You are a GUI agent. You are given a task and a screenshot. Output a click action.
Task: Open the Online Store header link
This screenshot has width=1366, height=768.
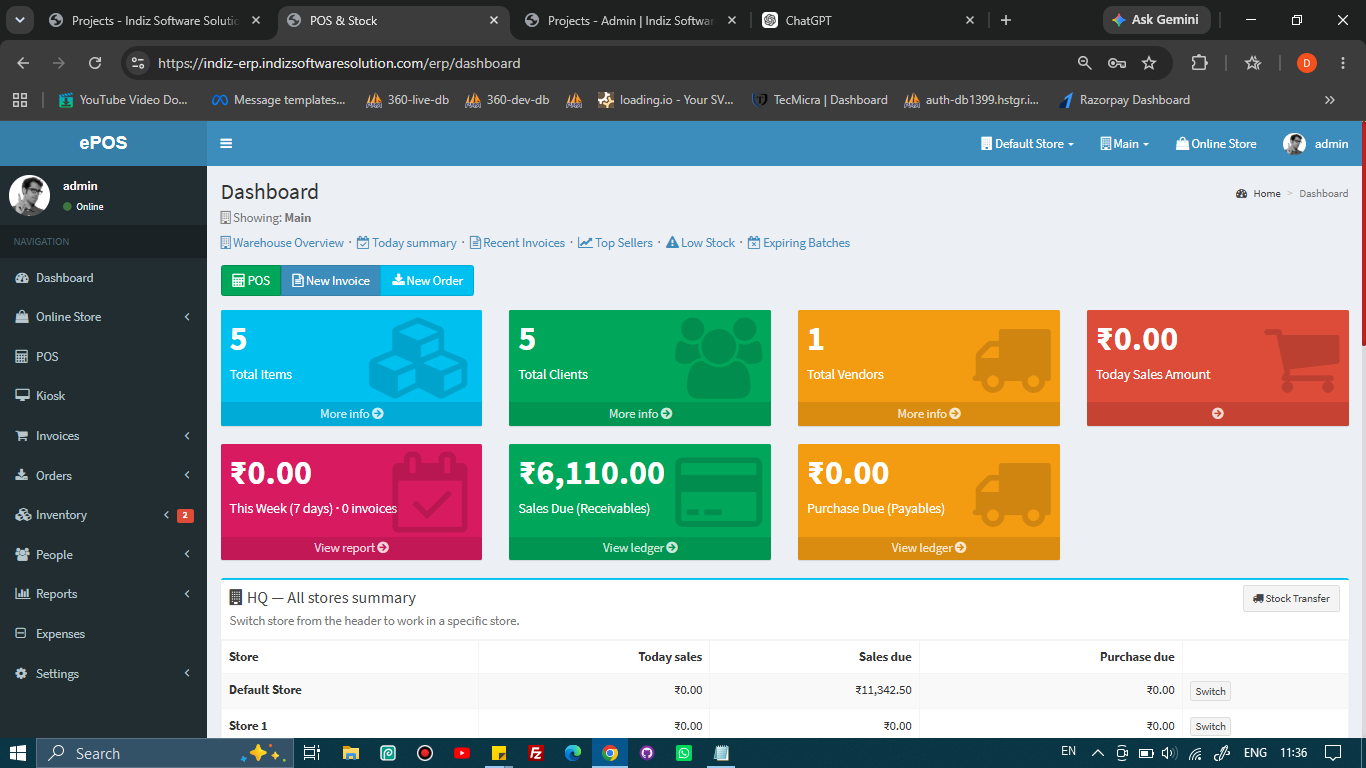coord(1216,143)
